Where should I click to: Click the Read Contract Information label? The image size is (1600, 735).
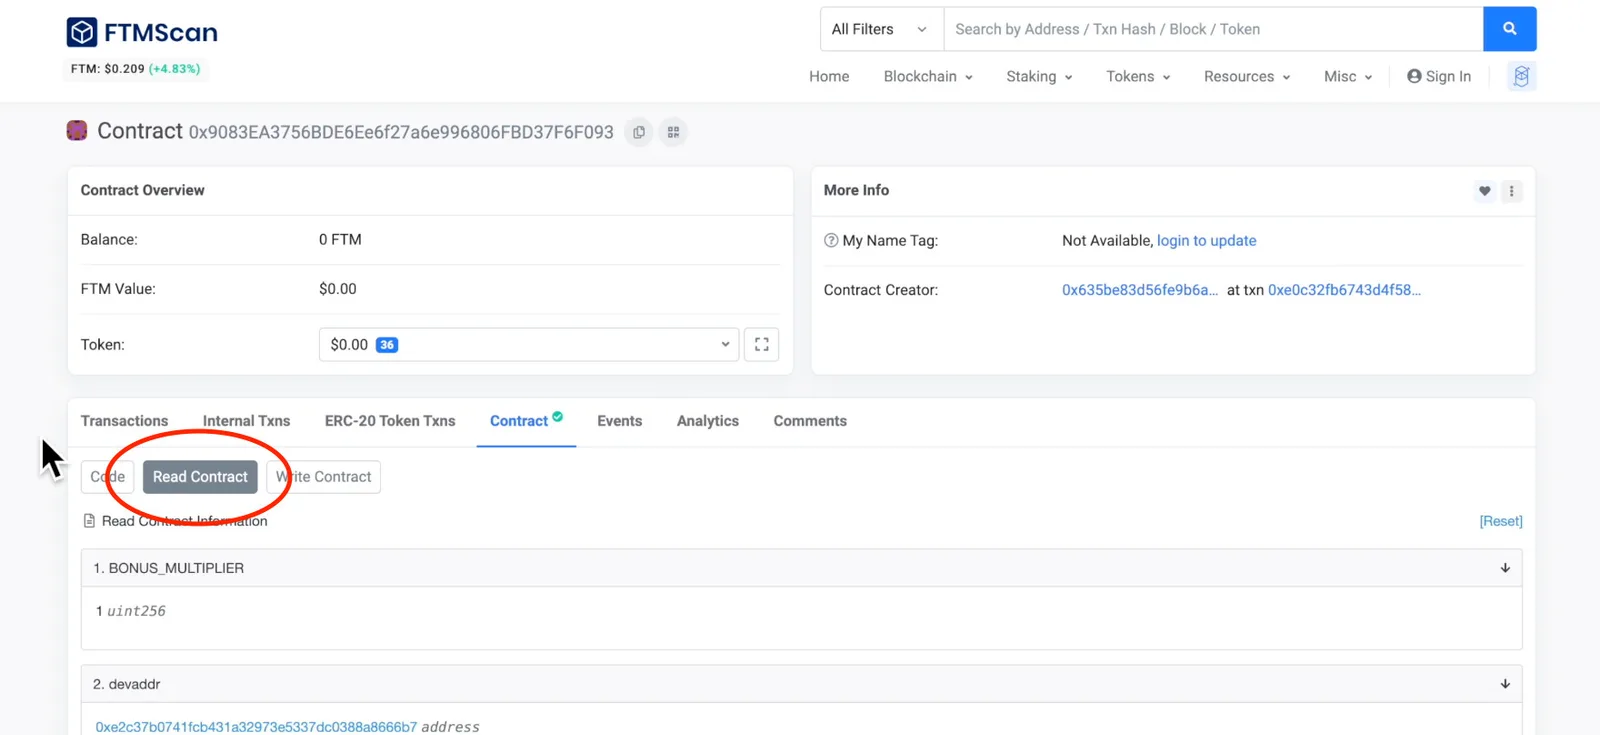[x=184, y=521]
